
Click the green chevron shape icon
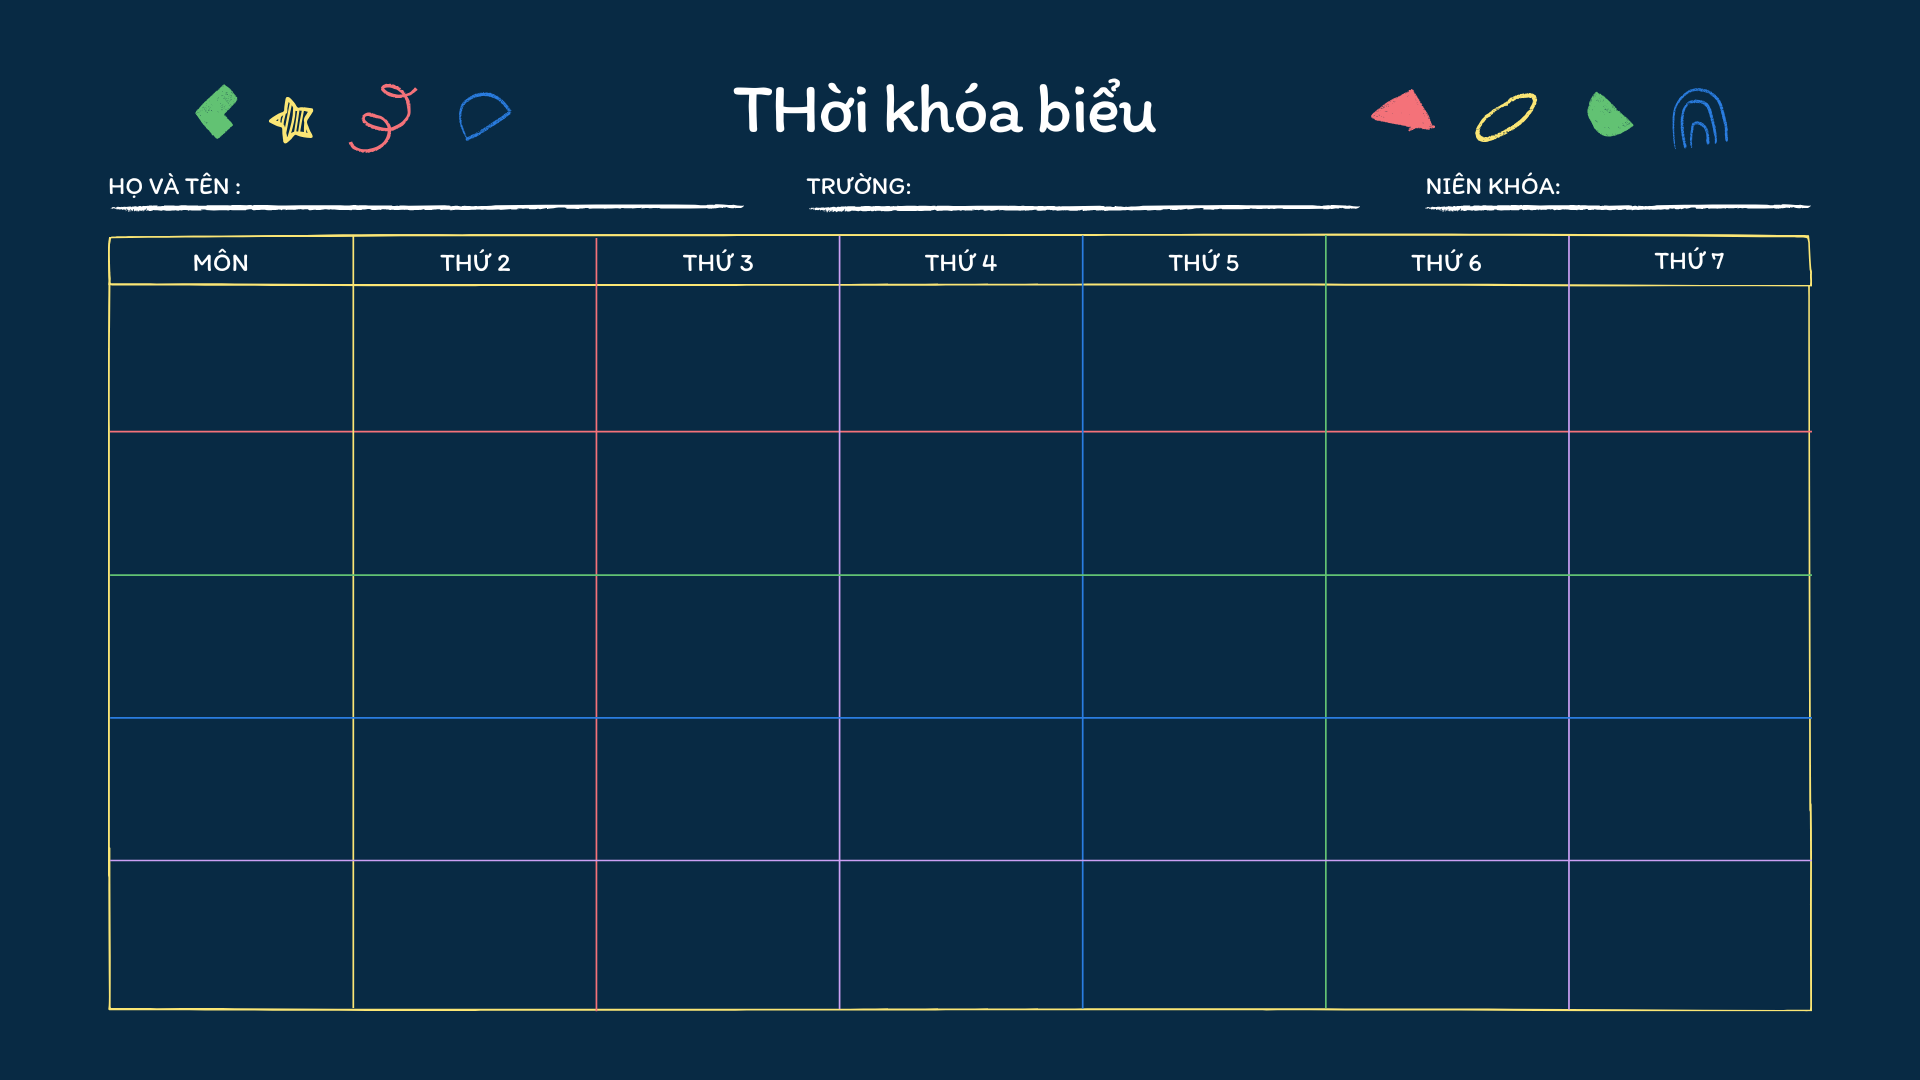217,111
